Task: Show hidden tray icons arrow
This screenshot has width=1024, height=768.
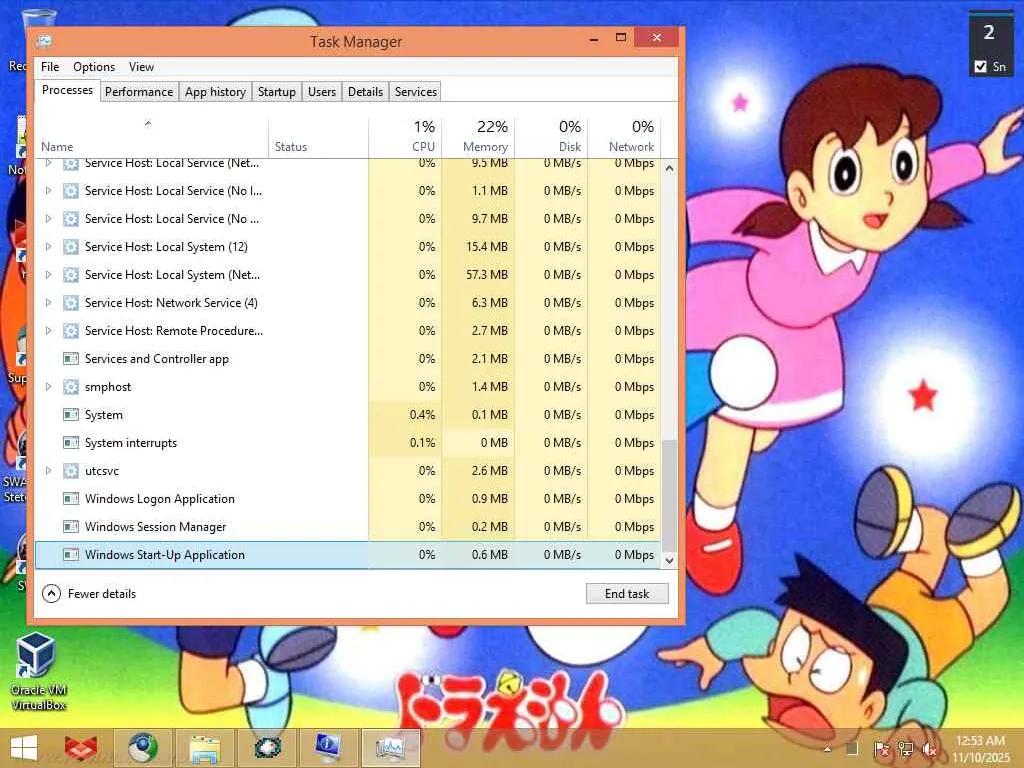Action: point(827,749)
